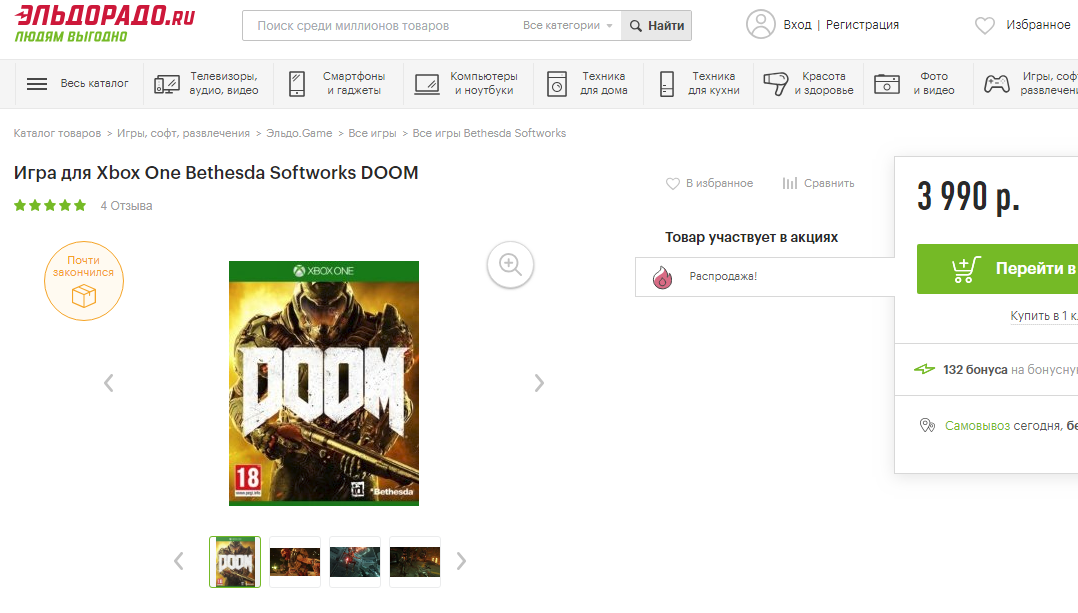Select the third screenshot thumbnail
Image resolution: width=1078 pixels, height=613 pixels.
click(355, 562)
